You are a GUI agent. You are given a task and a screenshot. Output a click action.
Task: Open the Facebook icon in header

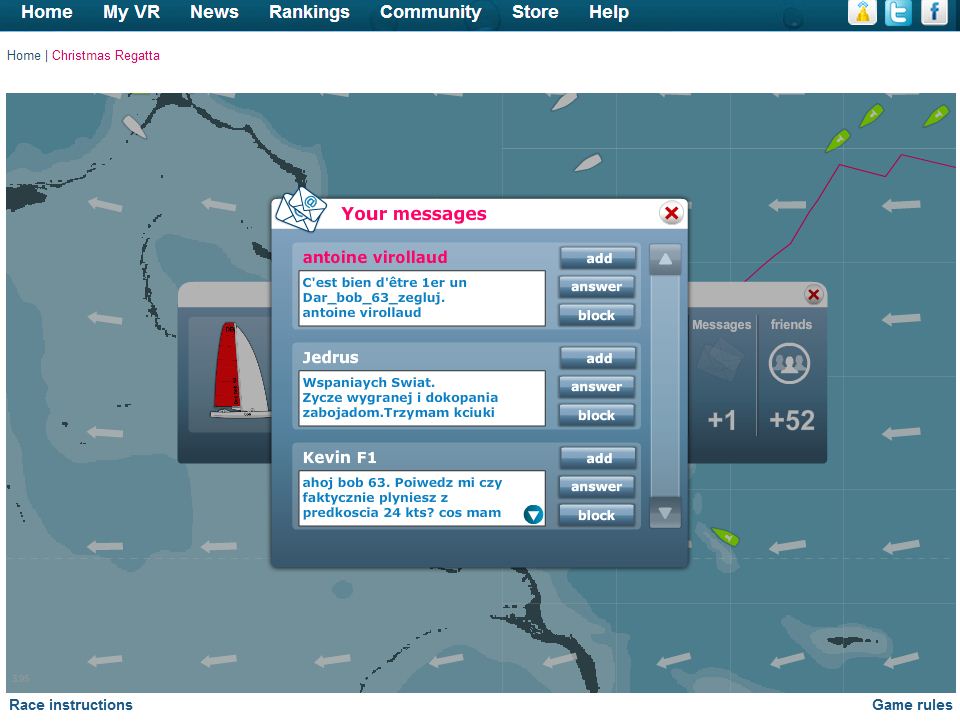pyautogui.click(x=934, y=12)
